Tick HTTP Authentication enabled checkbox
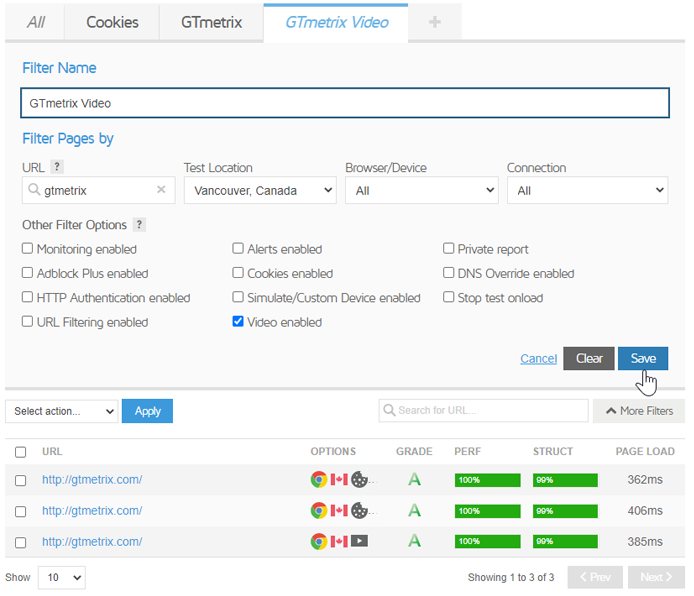Screen dimensions: 694x596 (27, 296)
